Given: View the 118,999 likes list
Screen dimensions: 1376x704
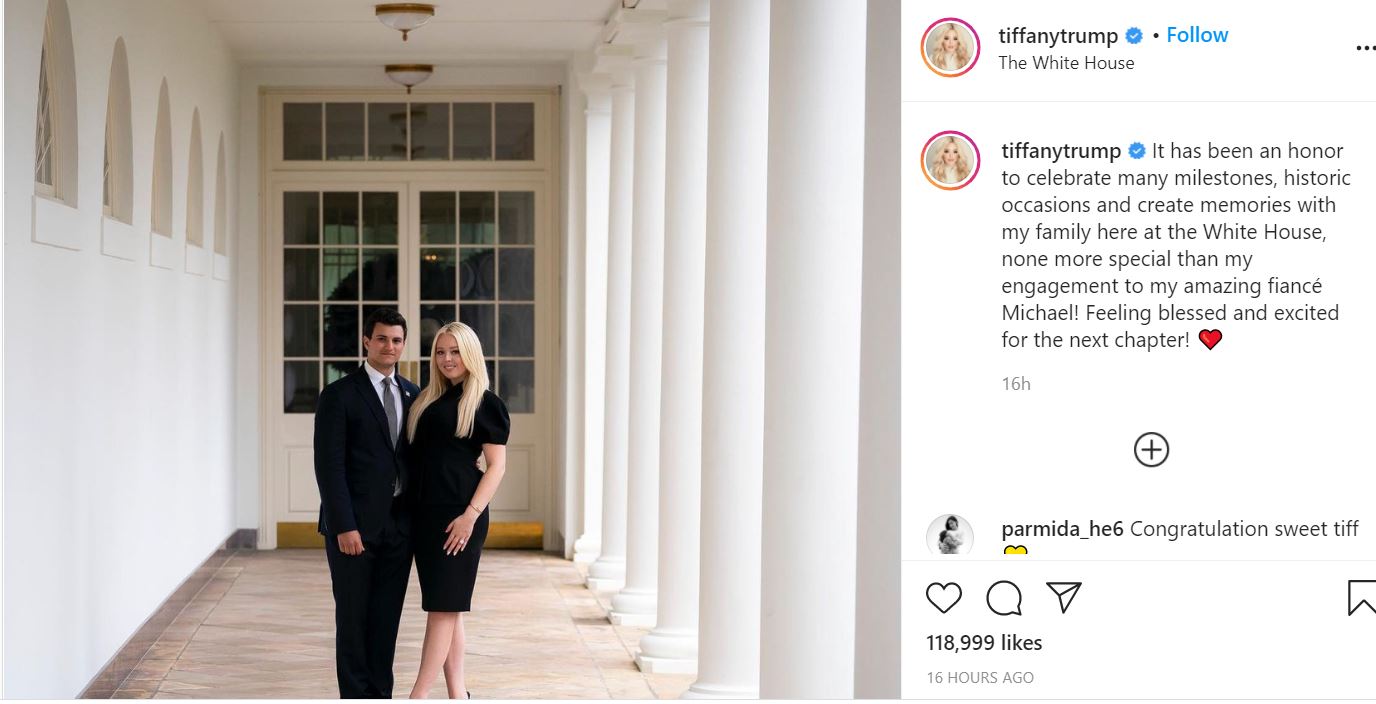Looking at the screenshot, I should click(x=984, y=642).
